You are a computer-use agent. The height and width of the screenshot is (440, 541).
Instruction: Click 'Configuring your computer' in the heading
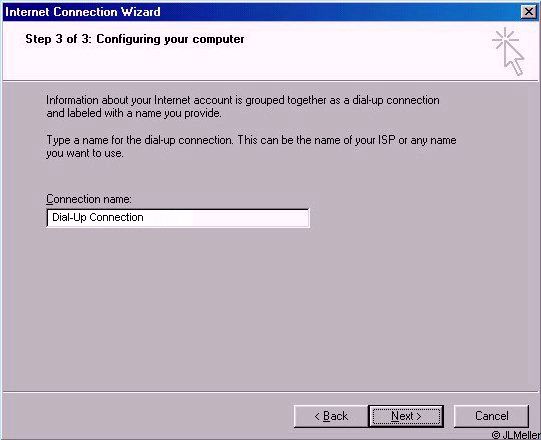170,39
